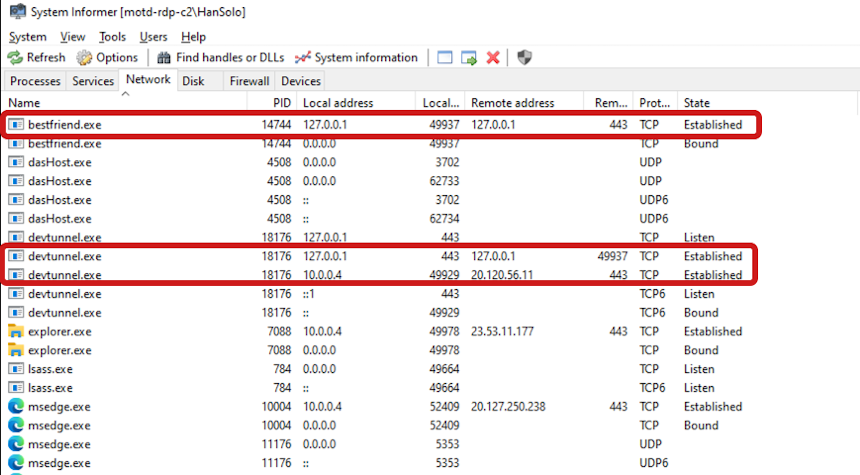Click explorer.exe Bound row folder icon
The width and height of the screenshot is (860, 475).
point(16,350)
